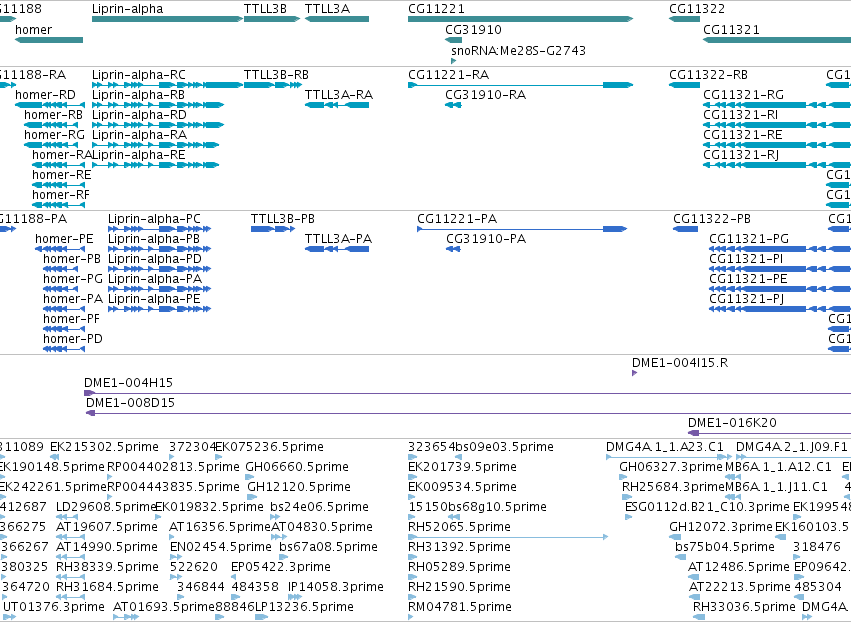851x622 pixels.
Task: Open the CG11321 gene label
Action: coord(731,30)
